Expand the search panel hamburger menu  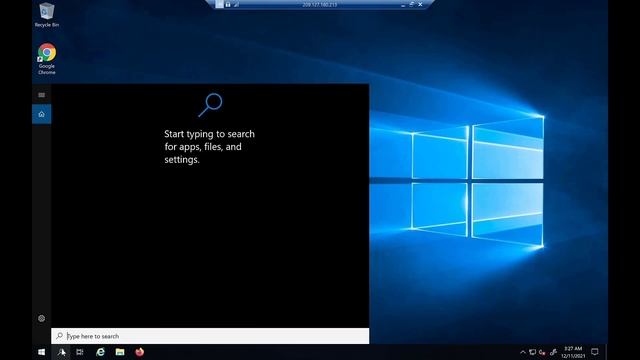[42, 95]
